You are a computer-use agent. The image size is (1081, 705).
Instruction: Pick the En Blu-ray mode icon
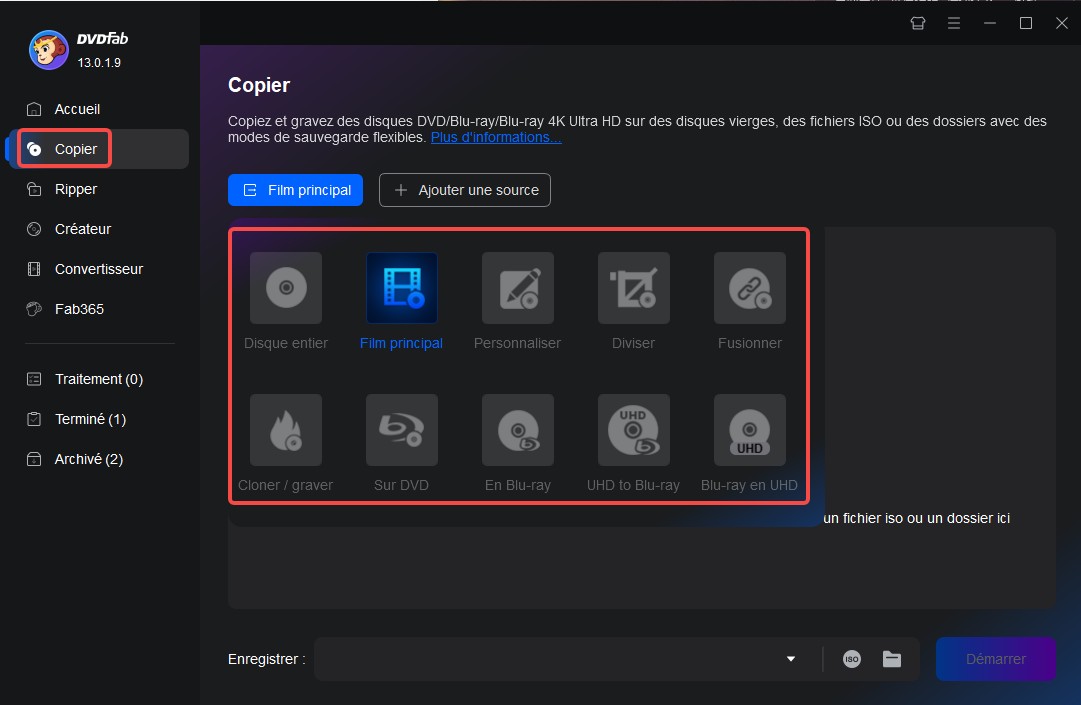tap(518, 430)
